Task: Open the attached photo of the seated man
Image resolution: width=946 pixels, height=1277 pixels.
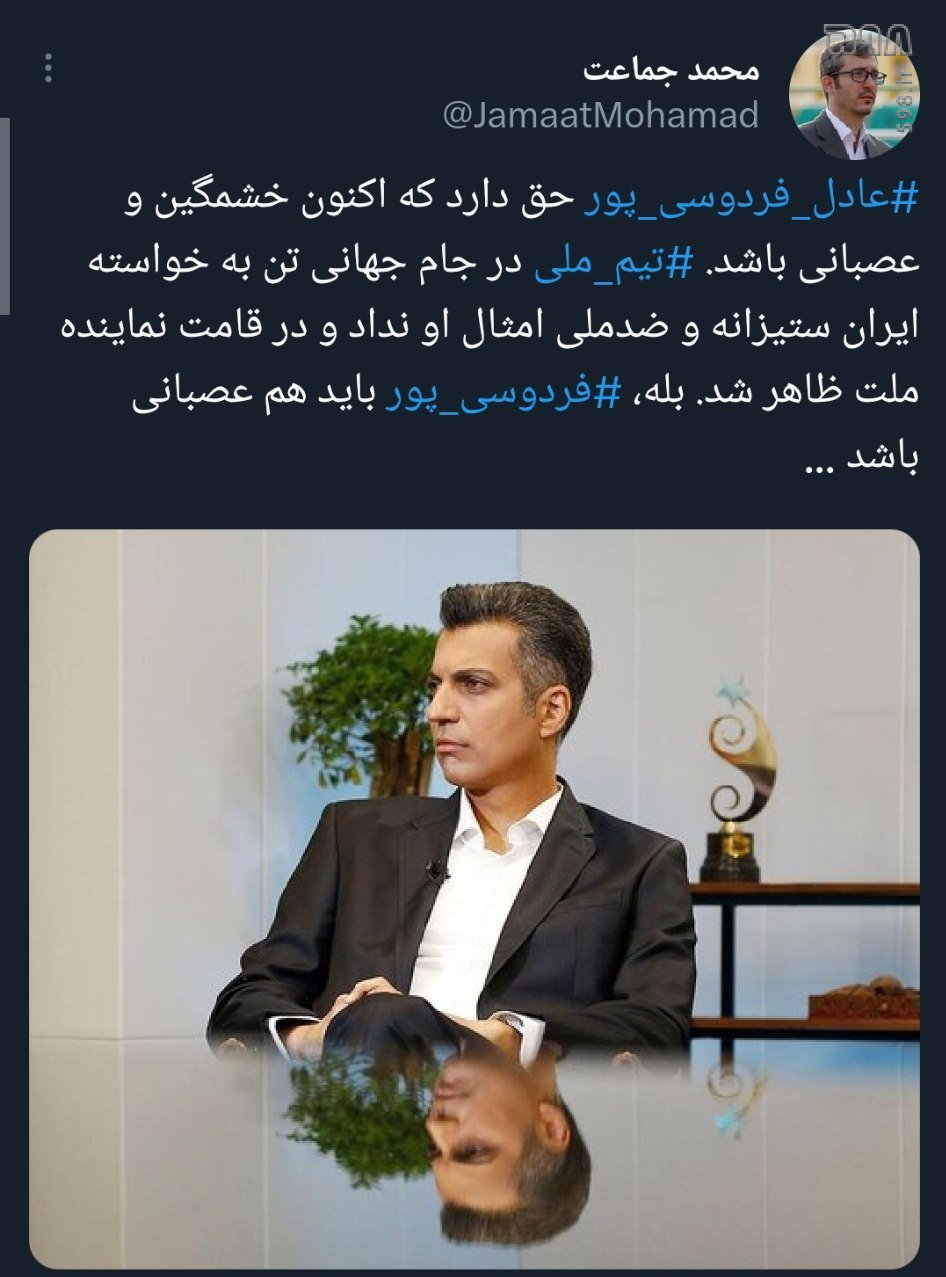Action: (x=474, y=900)
